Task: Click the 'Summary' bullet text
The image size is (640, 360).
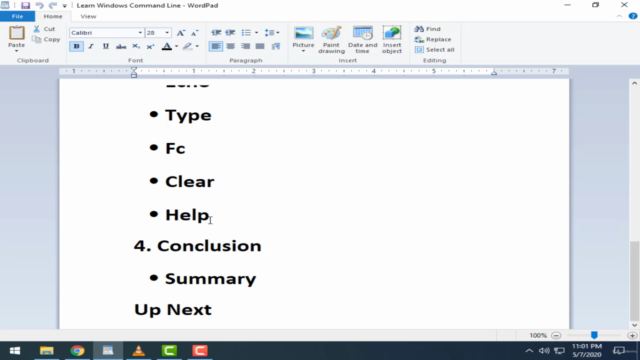Action: tap(211, 279)
